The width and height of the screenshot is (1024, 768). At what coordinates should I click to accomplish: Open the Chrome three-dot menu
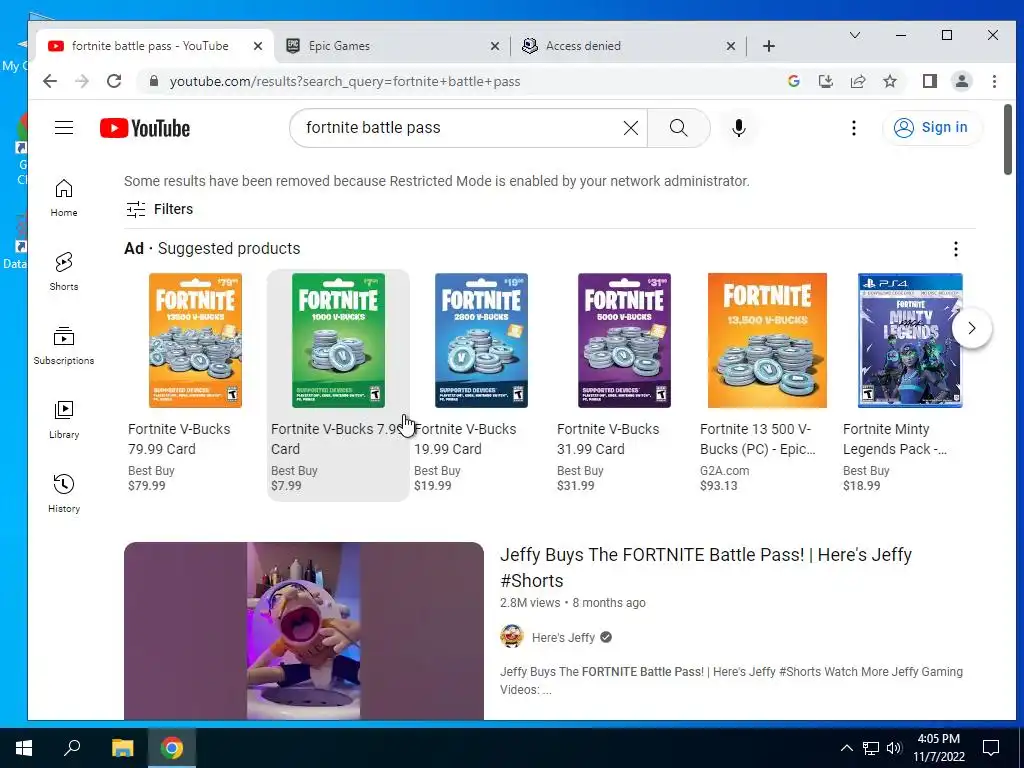click(994, 81)
